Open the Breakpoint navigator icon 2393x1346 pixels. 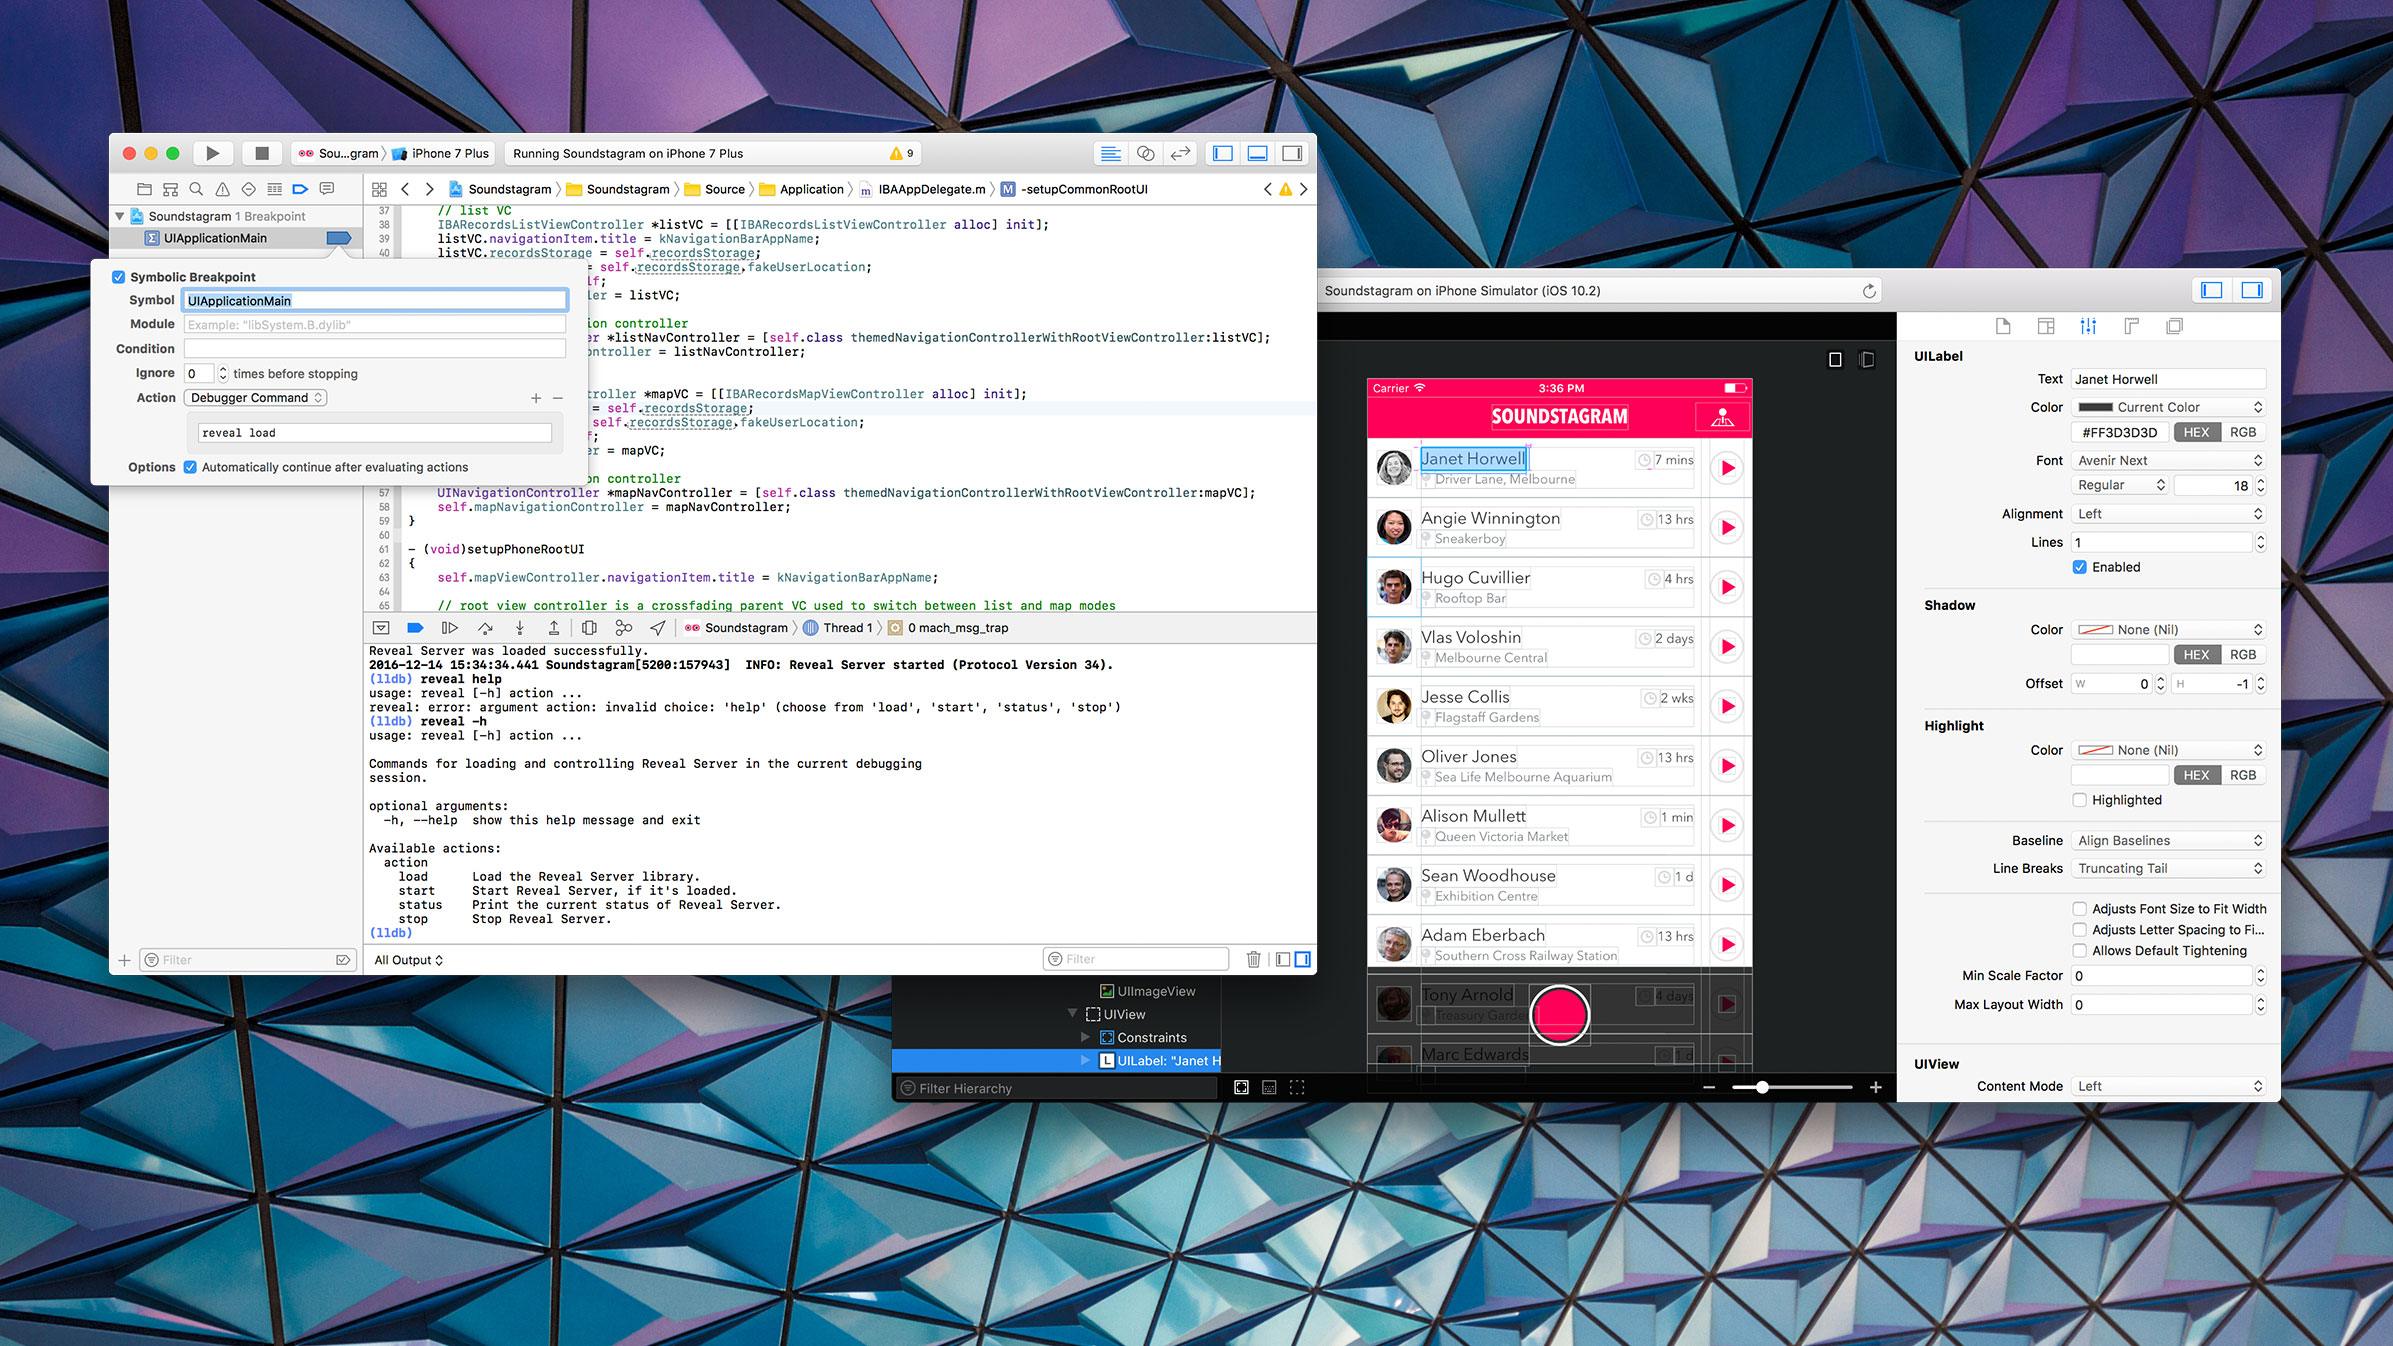pyautogui.click(x=300, y=189)
